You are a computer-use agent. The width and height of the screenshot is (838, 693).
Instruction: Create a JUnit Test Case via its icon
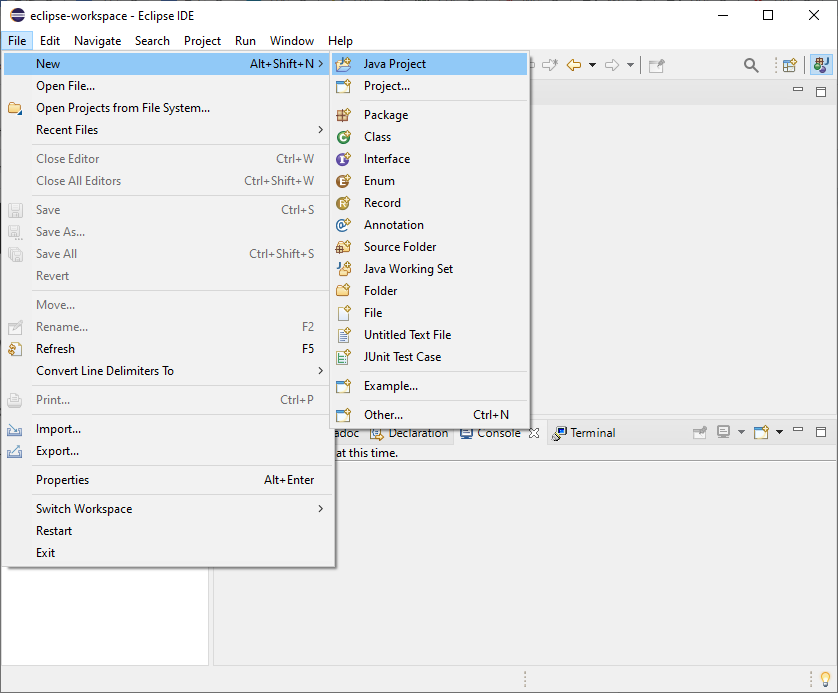click(342, 357)
